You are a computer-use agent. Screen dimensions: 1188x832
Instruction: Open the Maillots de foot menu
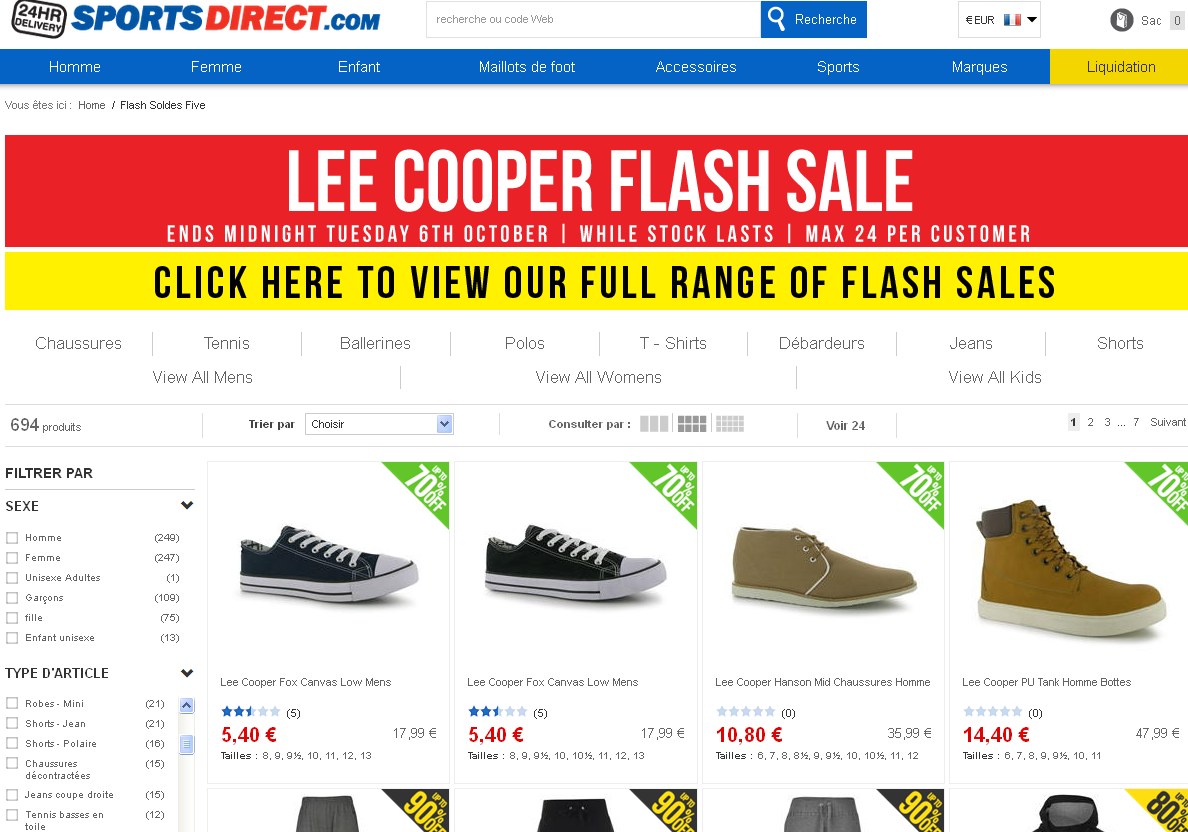(x=527, y=67)
